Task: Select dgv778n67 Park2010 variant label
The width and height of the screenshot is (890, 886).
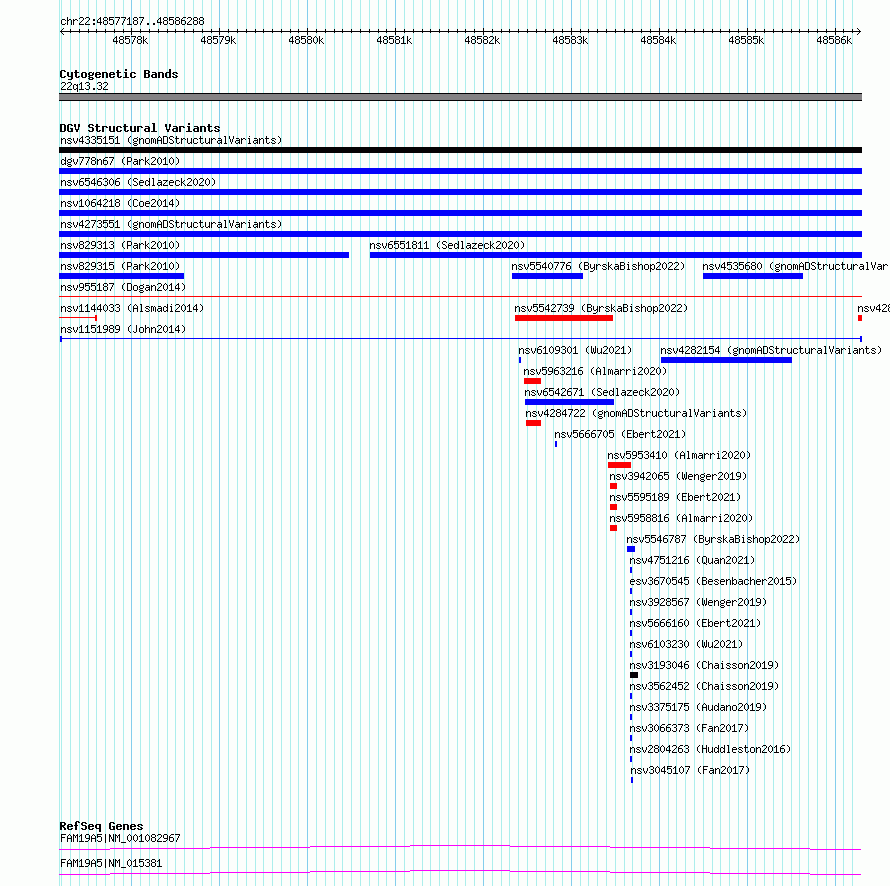Action: click(x=120, y=161)
